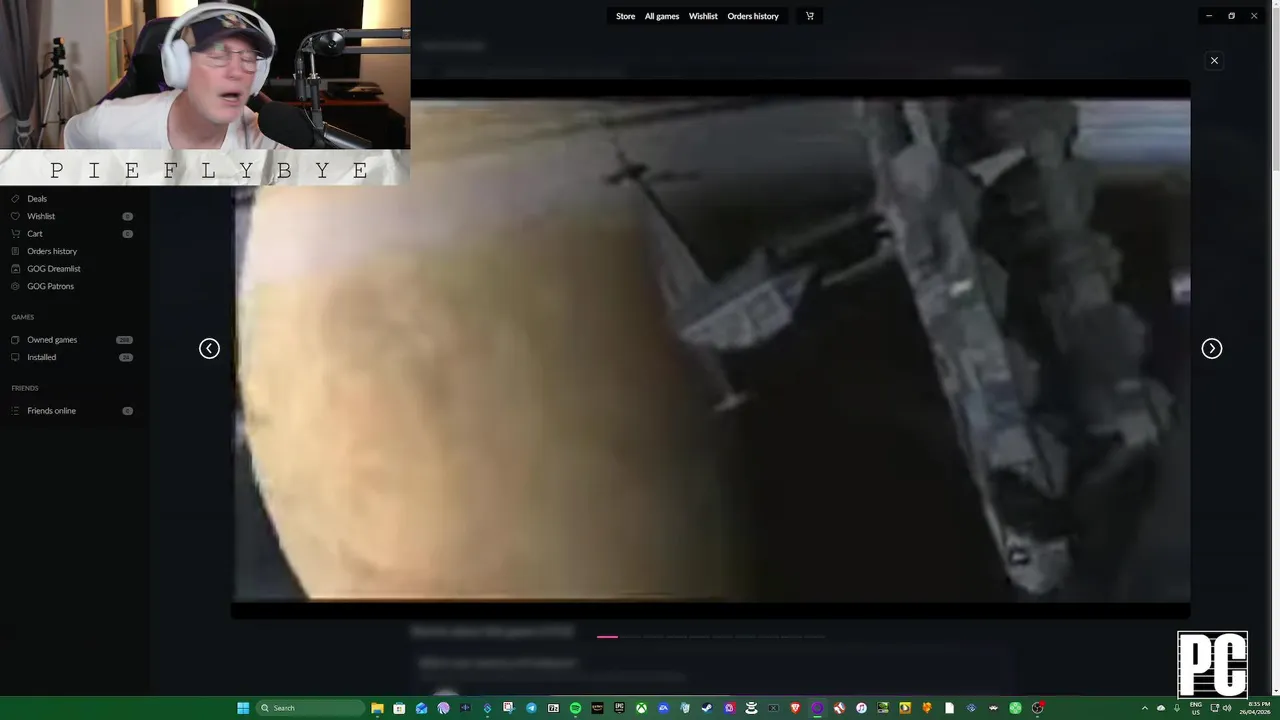Screen dimensions: 1280x720
Task: Open the All games tab
Action: 661,16
